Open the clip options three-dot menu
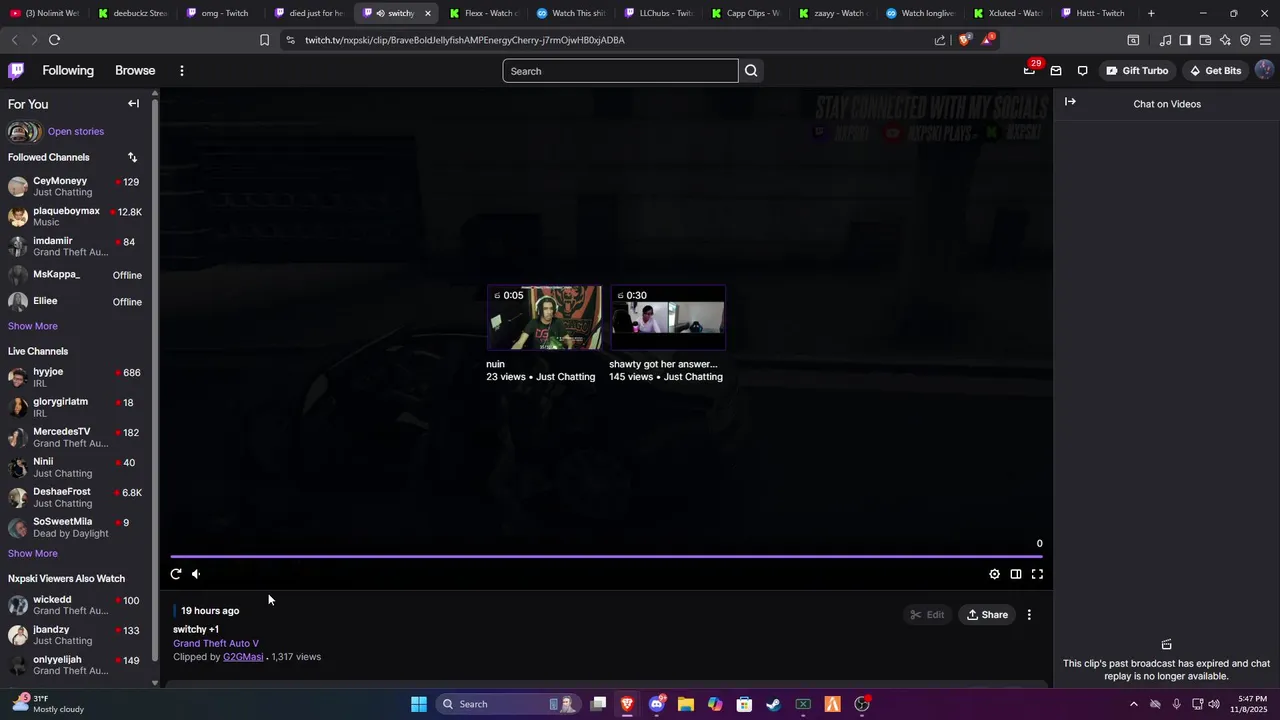1280x720 pixels. pyautogui.click(x=1029, y=615)
